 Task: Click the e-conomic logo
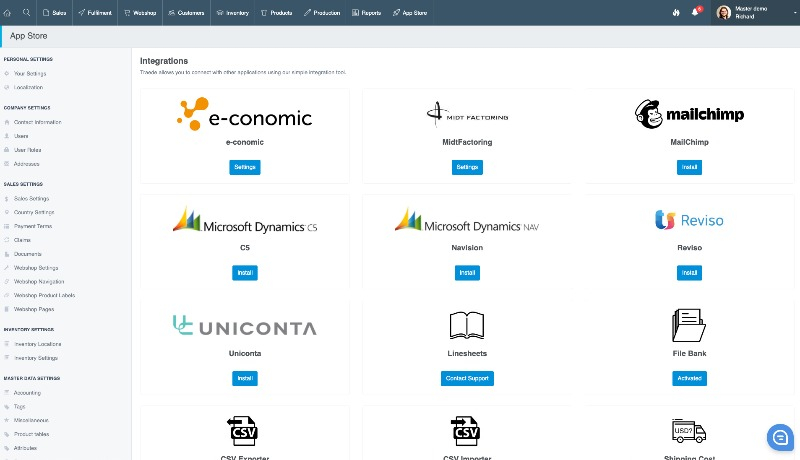[244, 114]
